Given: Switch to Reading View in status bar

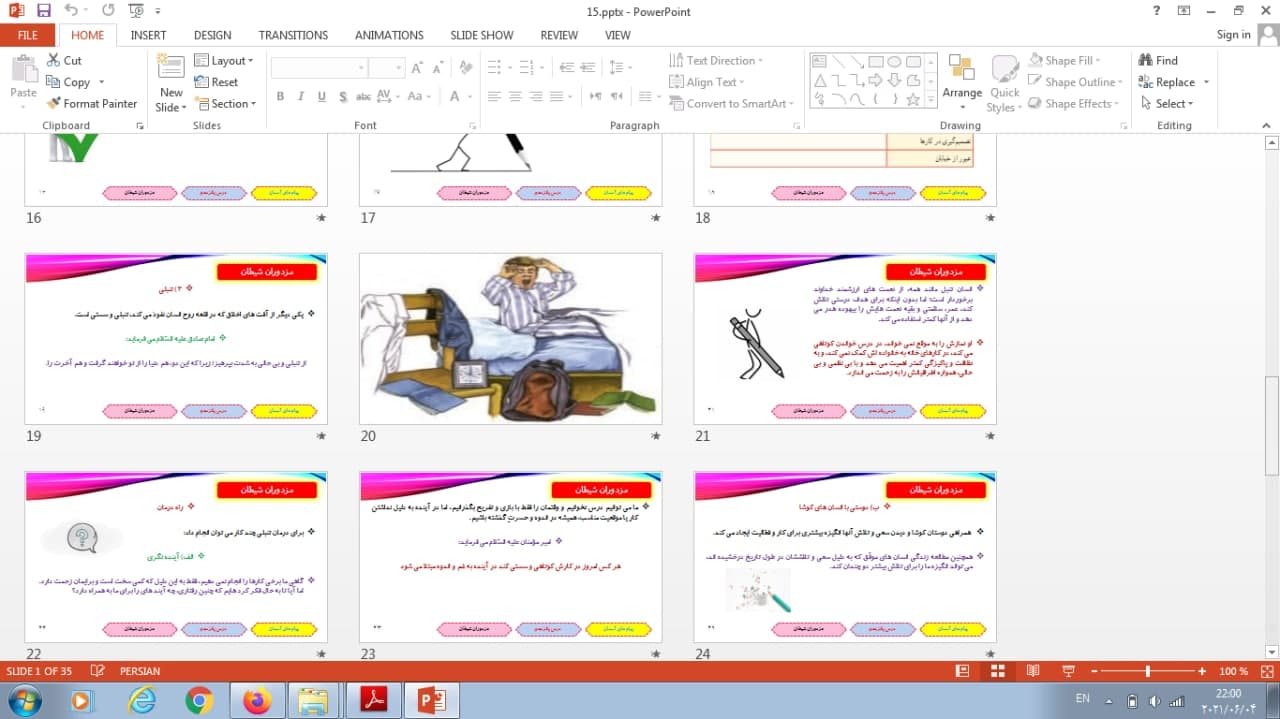Looking at the screenshot, I should point(1031,671).
